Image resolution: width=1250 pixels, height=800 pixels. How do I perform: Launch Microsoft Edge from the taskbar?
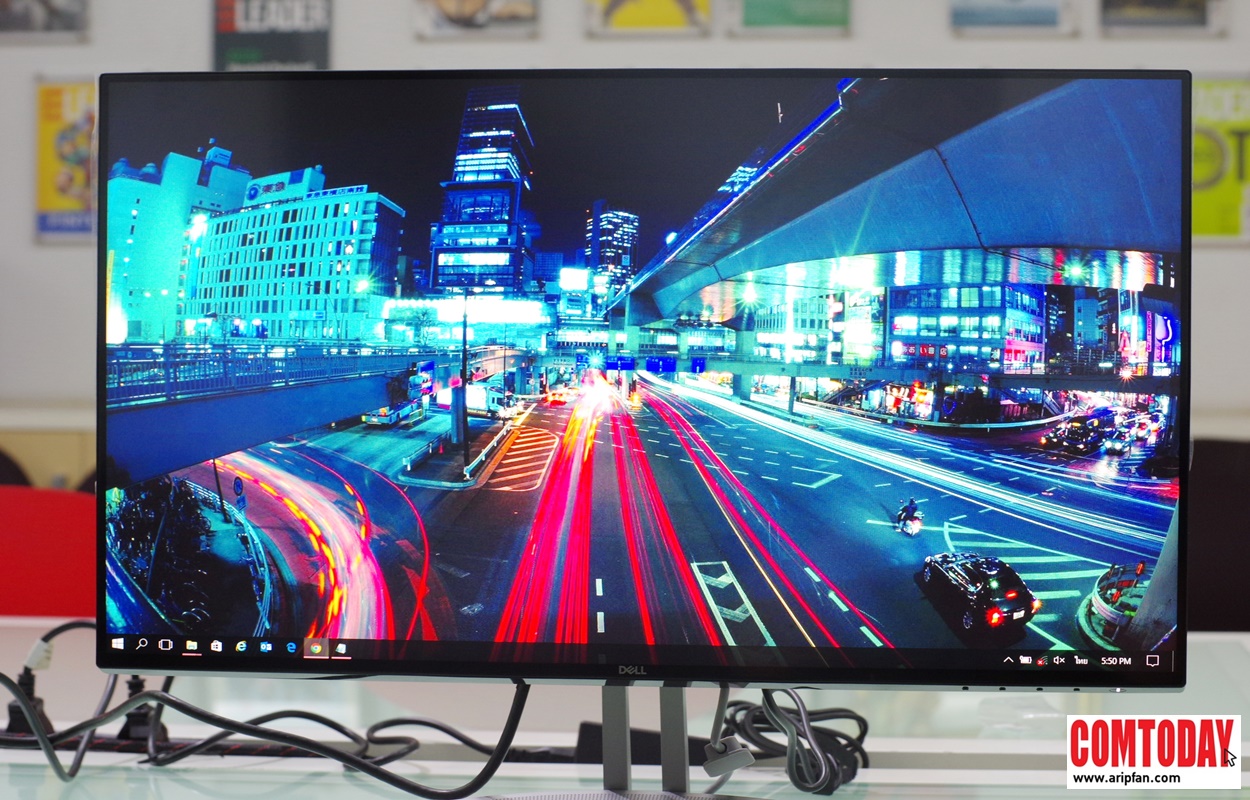(x=291, y=647)
